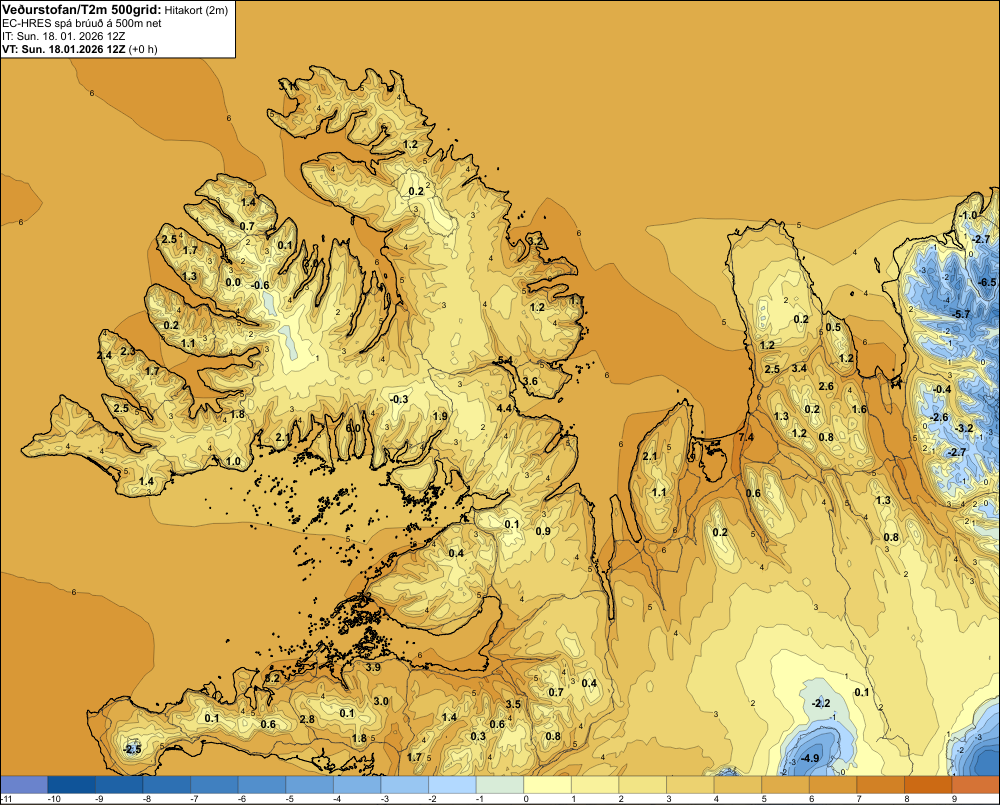Click the '-0.3' temperature value
Screen dimensions: 1000x805
[399, 399]
